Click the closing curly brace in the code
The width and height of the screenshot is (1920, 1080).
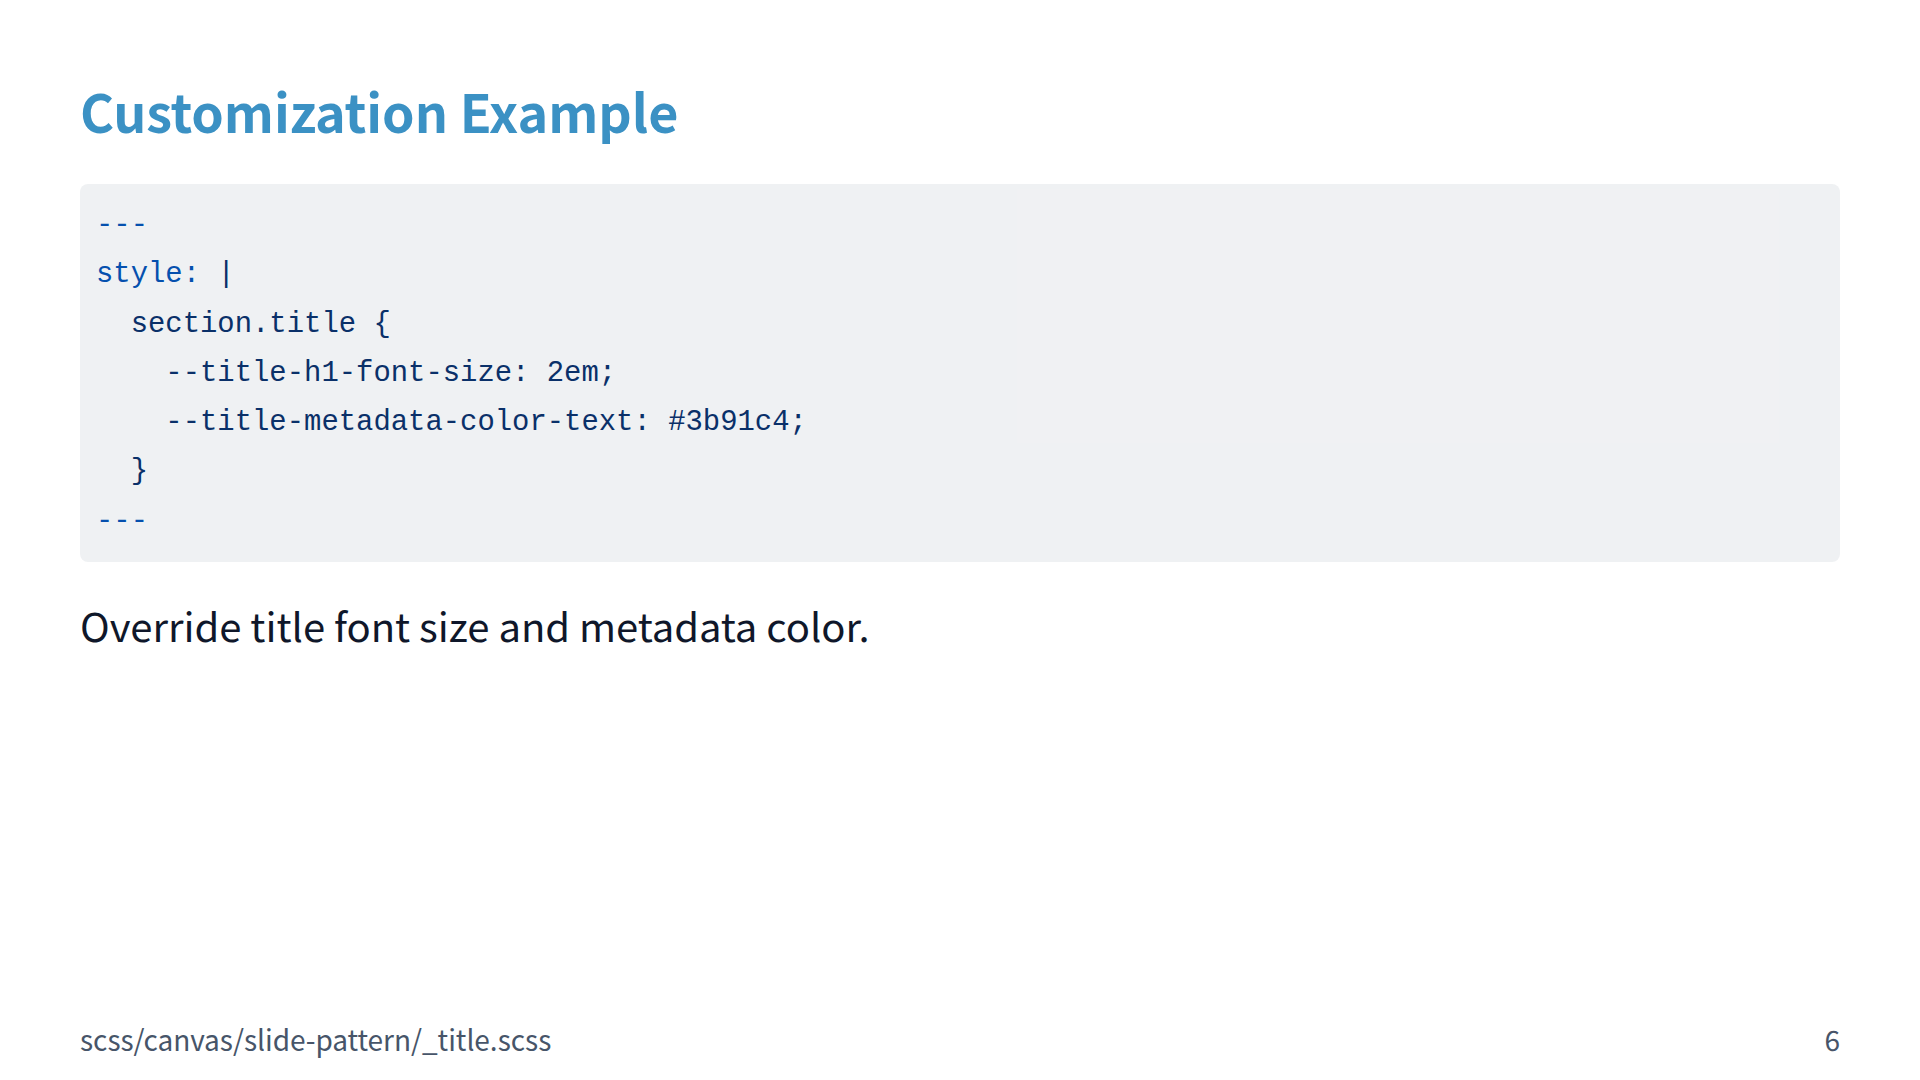(139, 470)
